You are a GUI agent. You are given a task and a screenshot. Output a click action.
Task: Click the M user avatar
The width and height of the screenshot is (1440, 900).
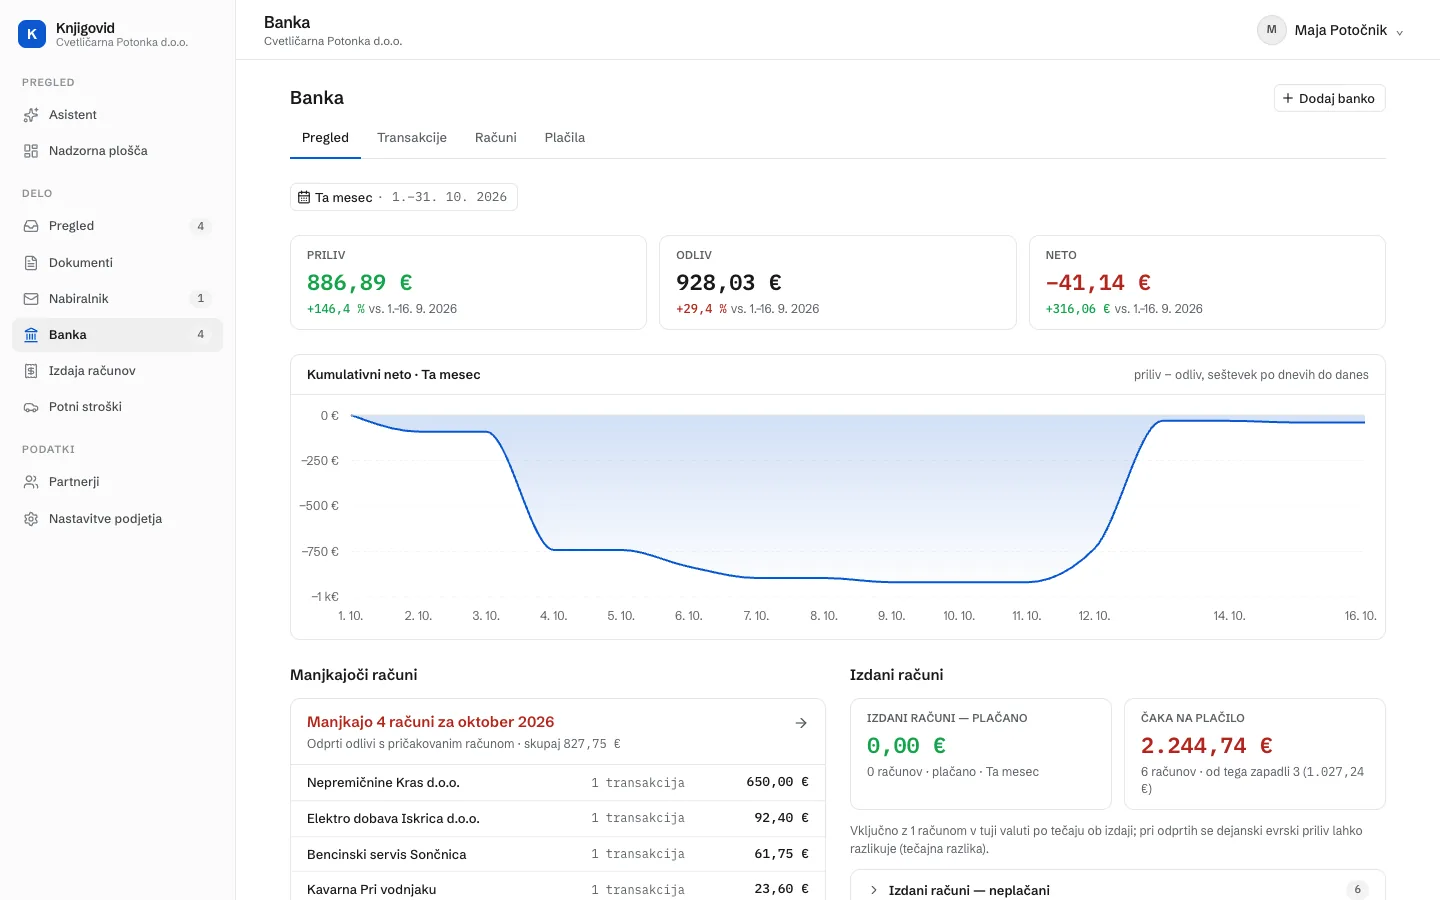(1271, 30)
